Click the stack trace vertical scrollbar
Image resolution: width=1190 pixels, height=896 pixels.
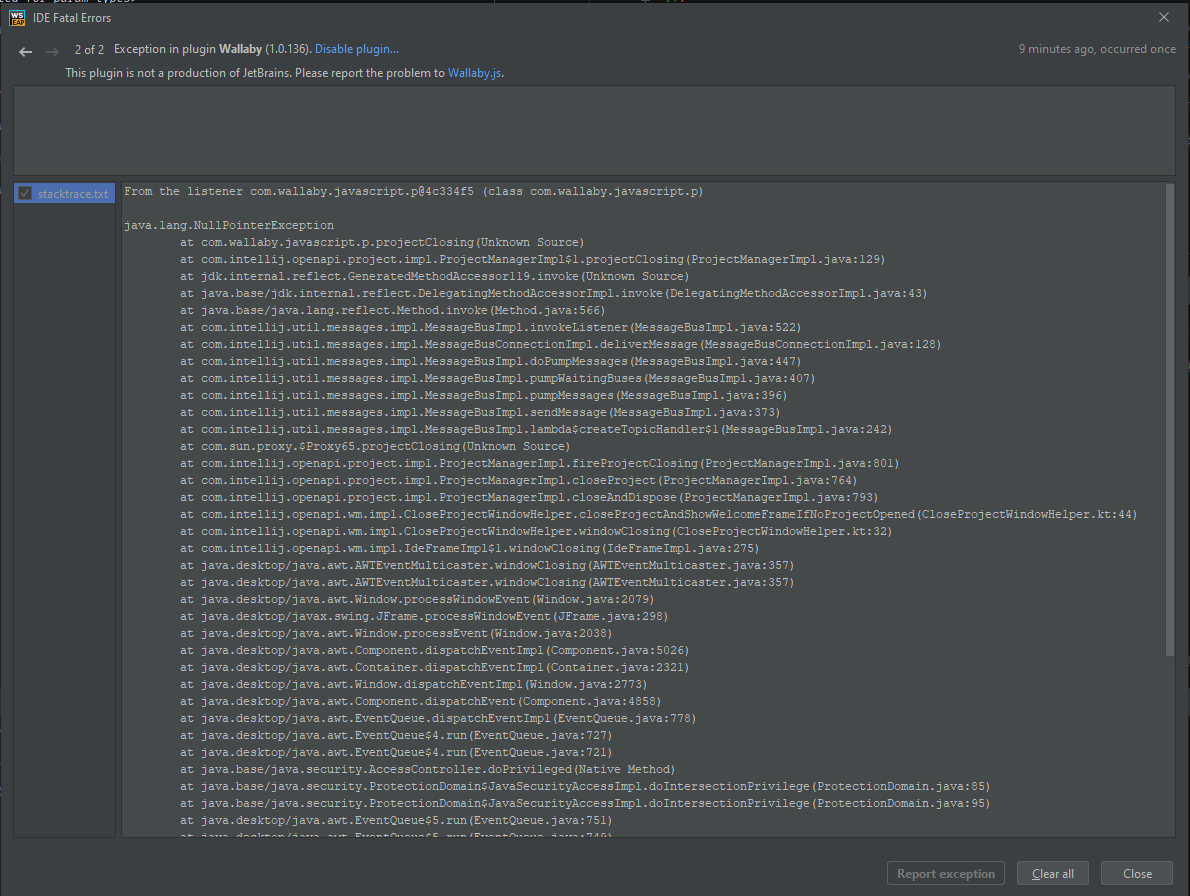(x=1170, y=420)
